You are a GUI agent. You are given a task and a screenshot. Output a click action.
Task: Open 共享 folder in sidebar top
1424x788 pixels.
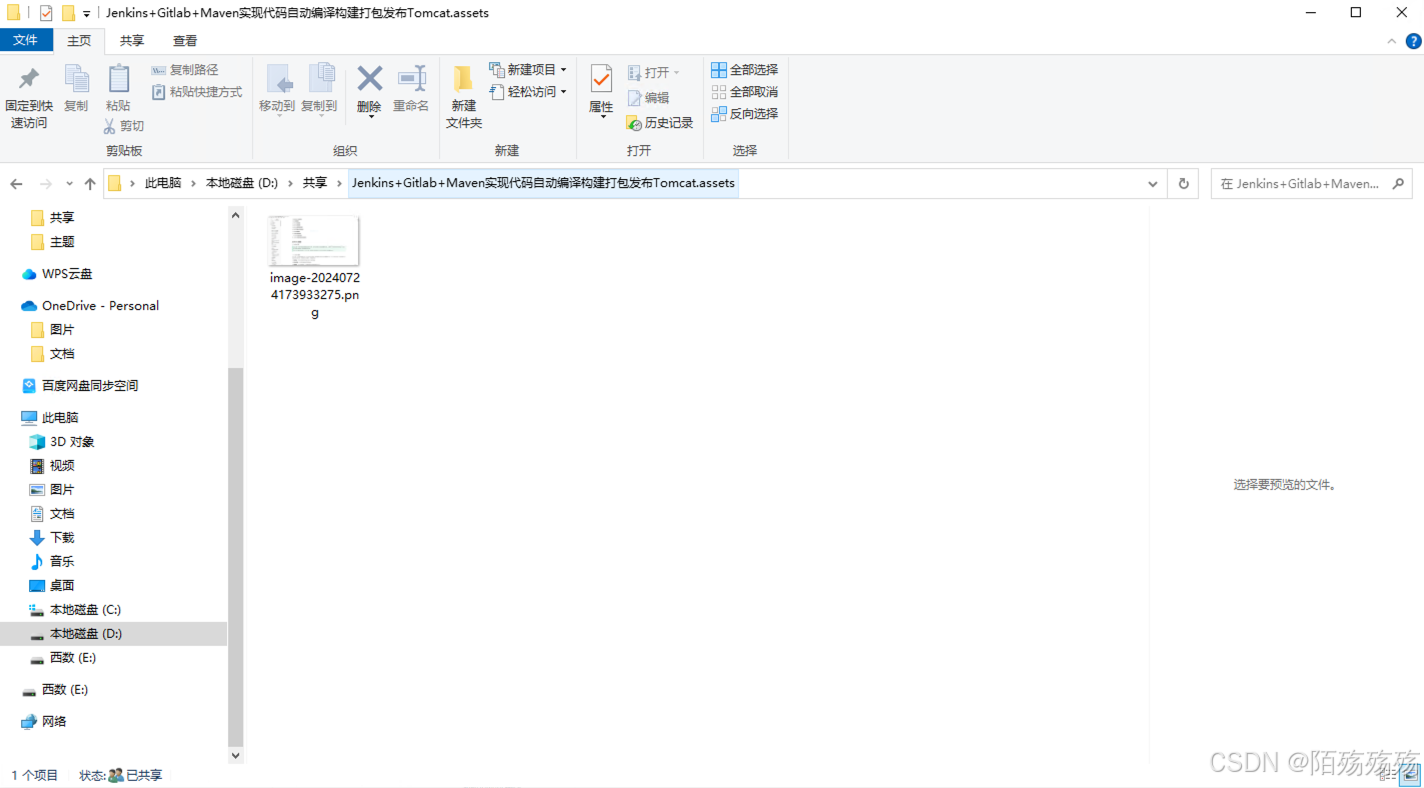[62, 217]
